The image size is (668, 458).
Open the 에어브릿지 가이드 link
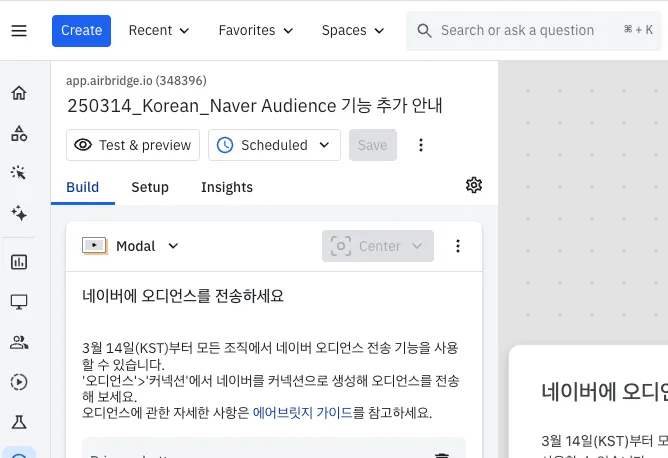click(x=302, y=413)
